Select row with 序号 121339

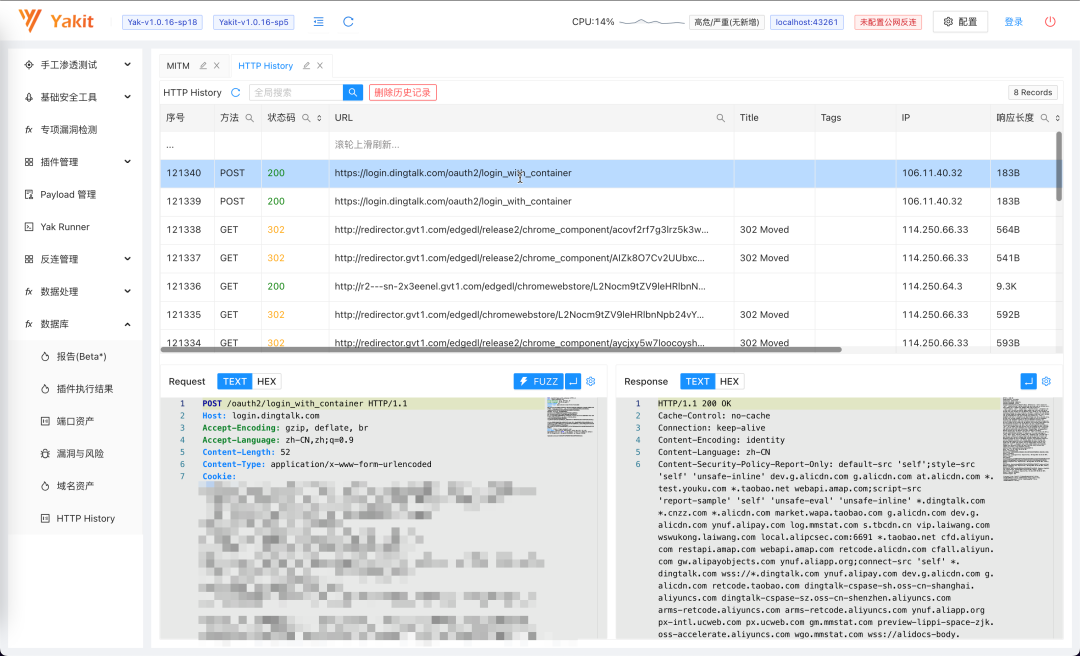609,201
